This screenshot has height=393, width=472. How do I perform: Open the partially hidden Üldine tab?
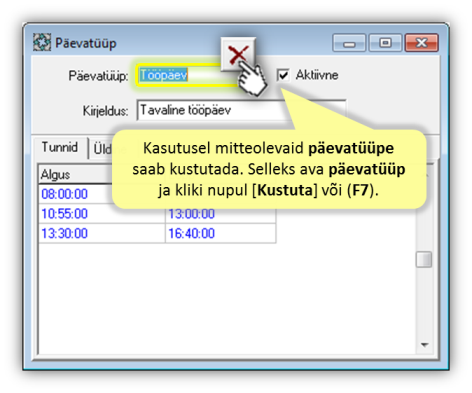[102, 149]
